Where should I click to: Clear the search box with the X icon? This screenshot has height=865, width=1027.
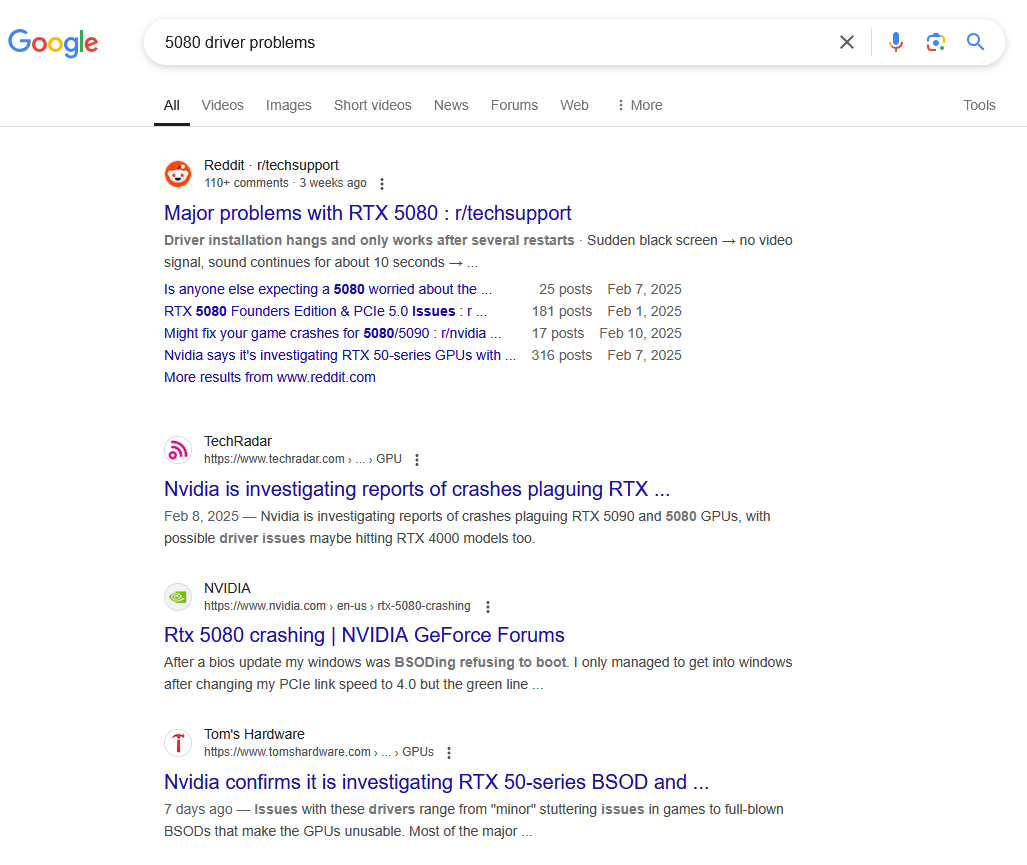click(846, 43)
